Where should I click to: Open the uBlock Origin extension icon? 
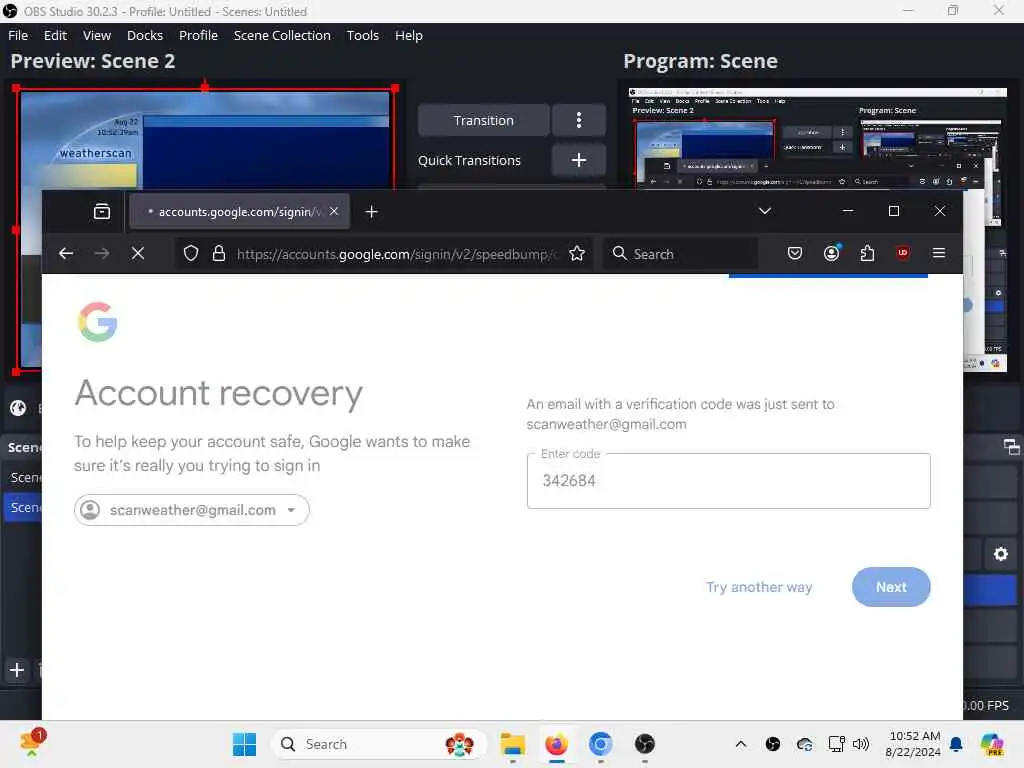(903, 253)
